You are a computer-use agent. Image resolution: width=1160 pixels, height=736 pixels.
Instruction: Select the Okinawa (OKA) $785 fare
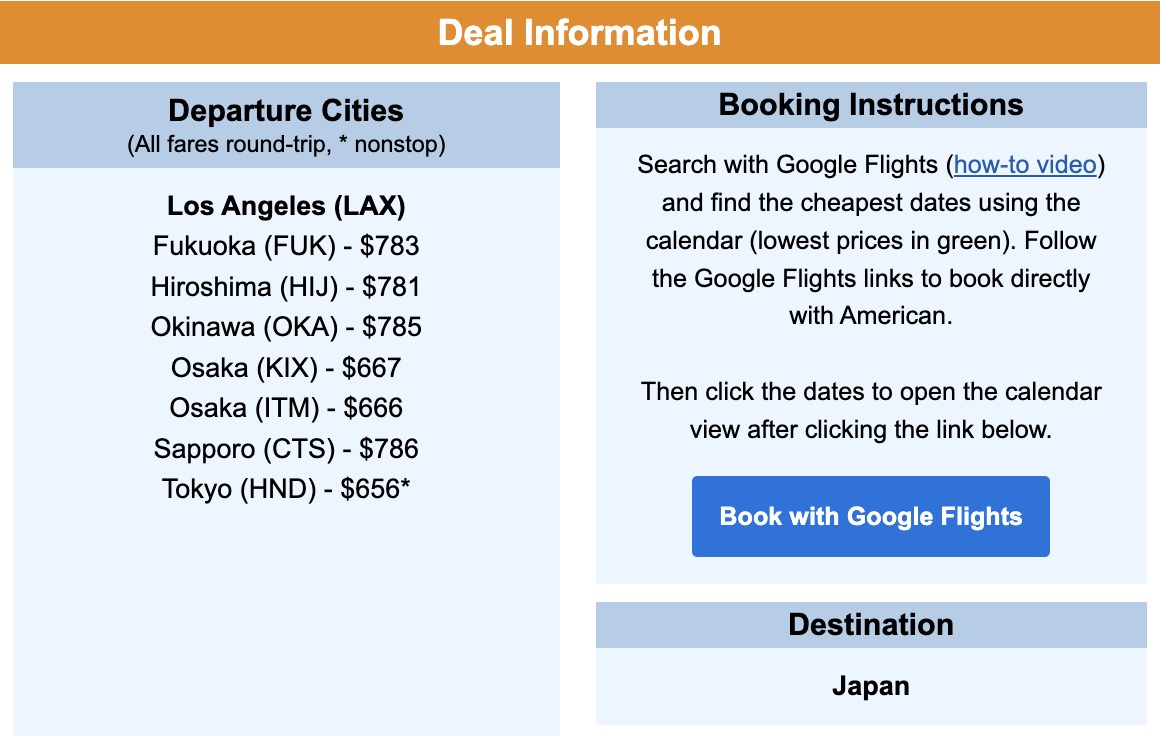286,327
